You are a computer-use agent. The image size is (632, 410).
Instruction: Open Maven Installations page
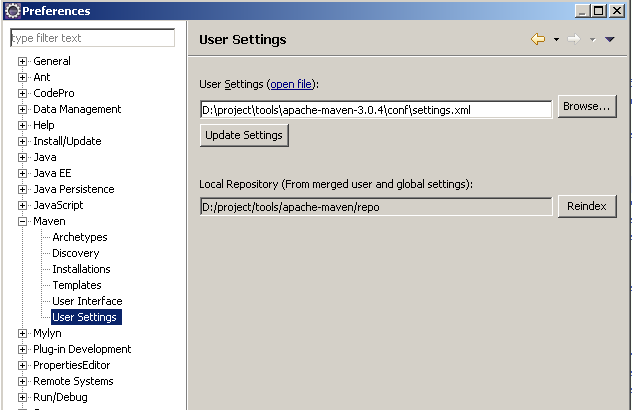[81, 269]
